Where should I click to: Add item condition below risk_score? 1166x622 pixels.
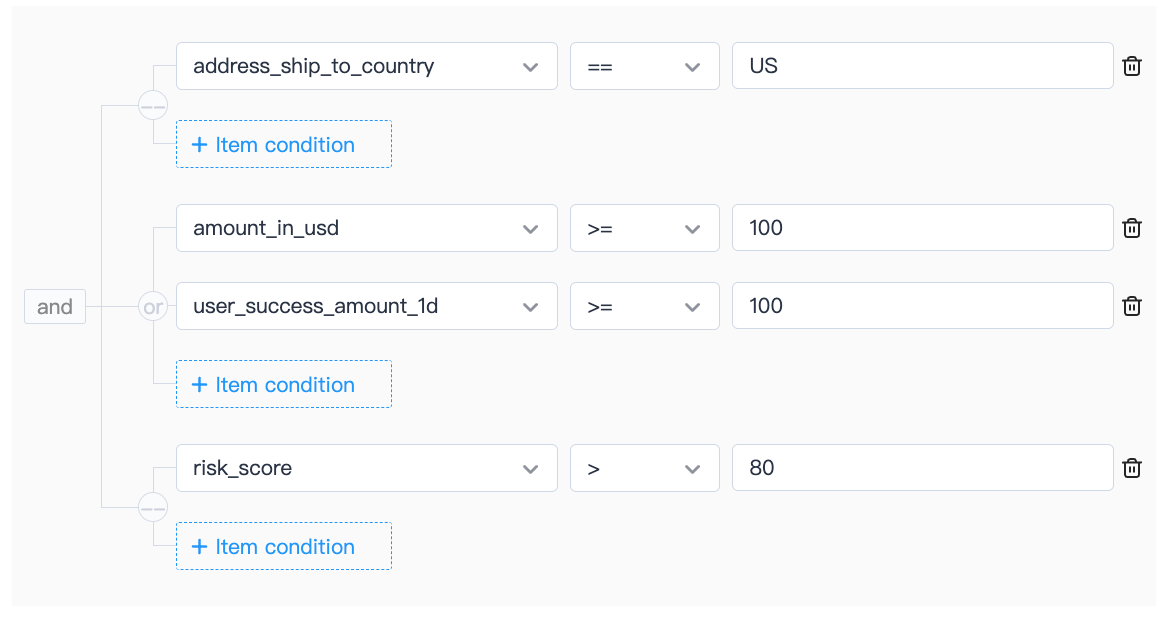coord(284,547)
